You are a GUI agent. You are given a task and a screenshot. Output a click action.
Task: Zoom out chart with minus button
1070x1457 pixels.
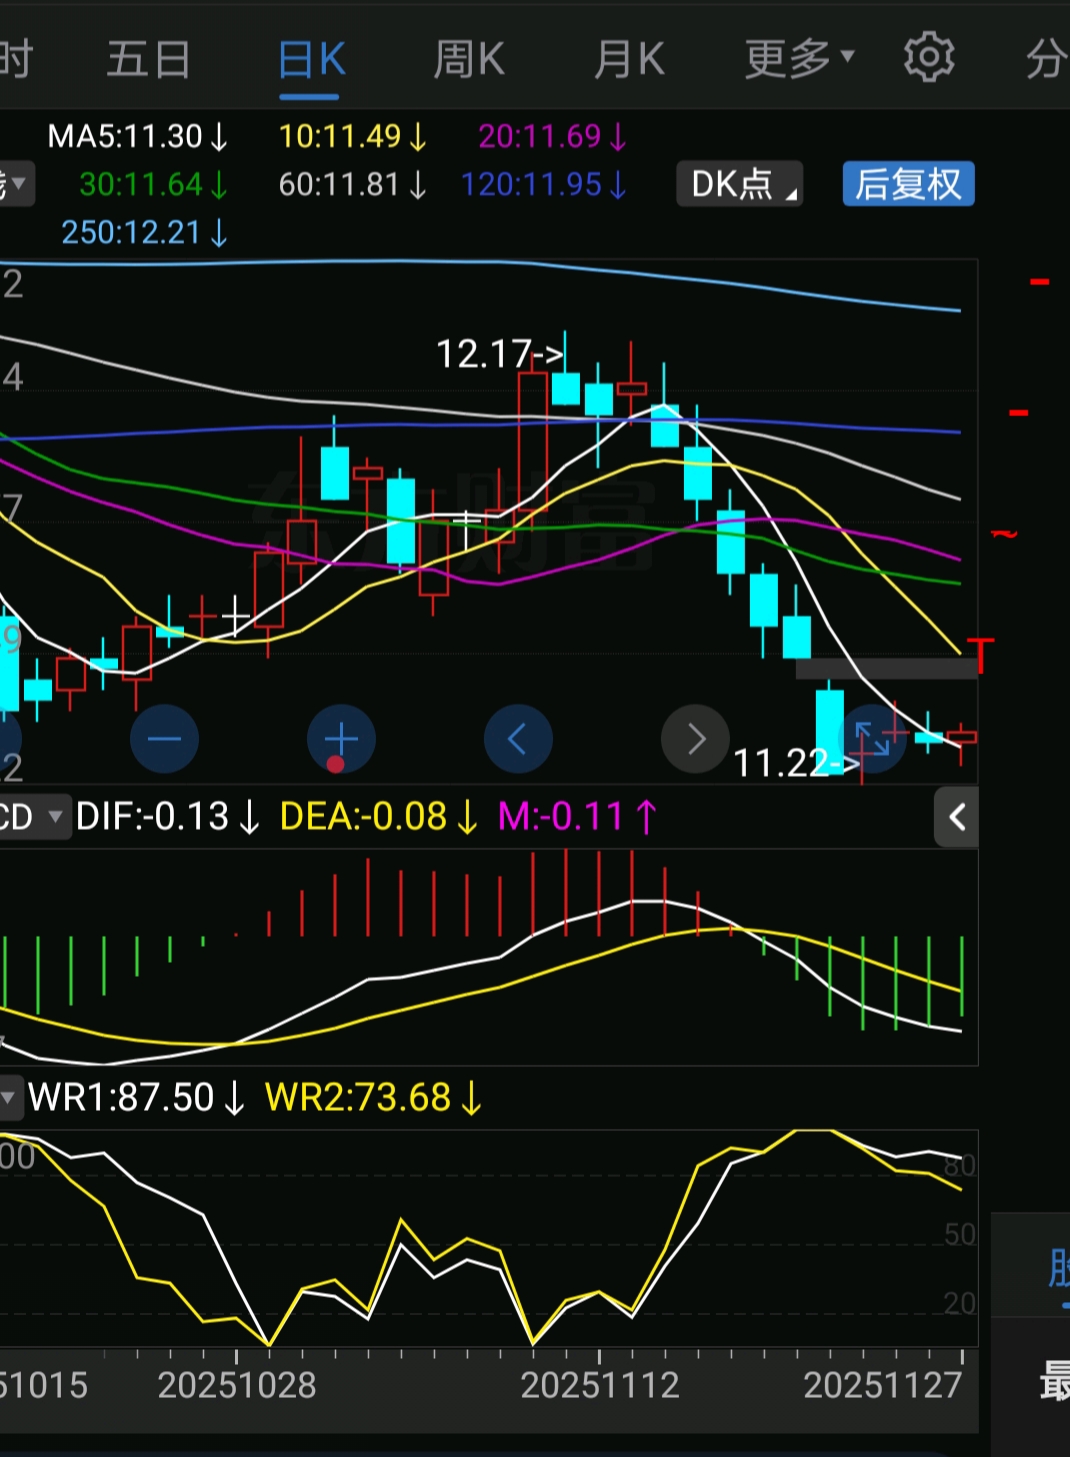pos(164,739)
